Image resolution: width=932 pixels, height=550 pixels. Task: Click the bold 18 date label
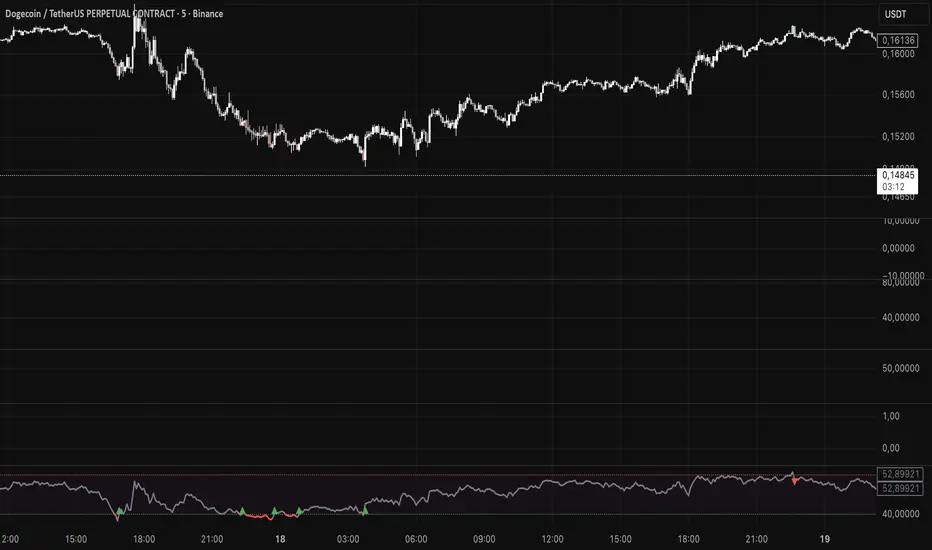[x=280, y=539]
